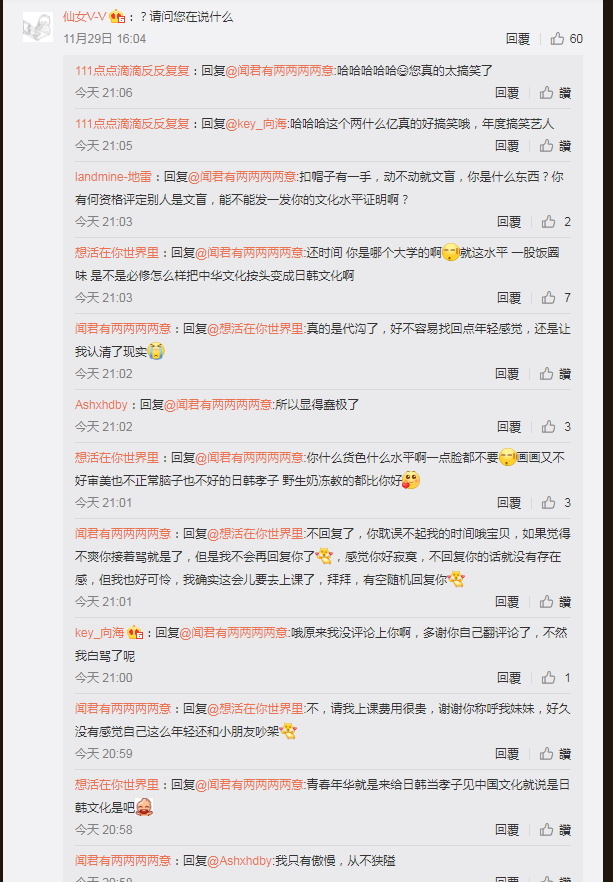
Task: Click thumbs-up on the 20:59 reply
Action: coord(547,753)
